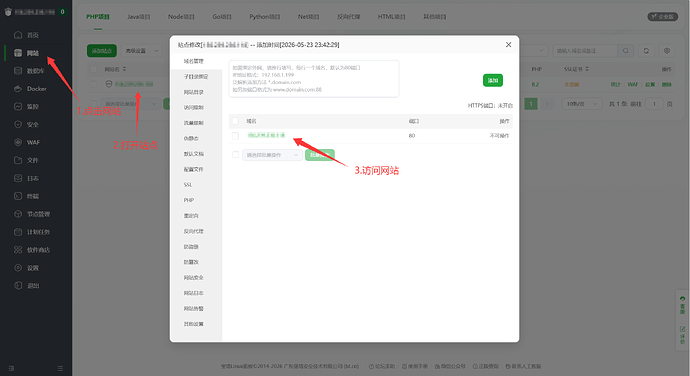Tick the checkbox beside the batch operation dropdown in the dialog
The height and width of the screenshot is (376, 690).
tap(235, 155)
